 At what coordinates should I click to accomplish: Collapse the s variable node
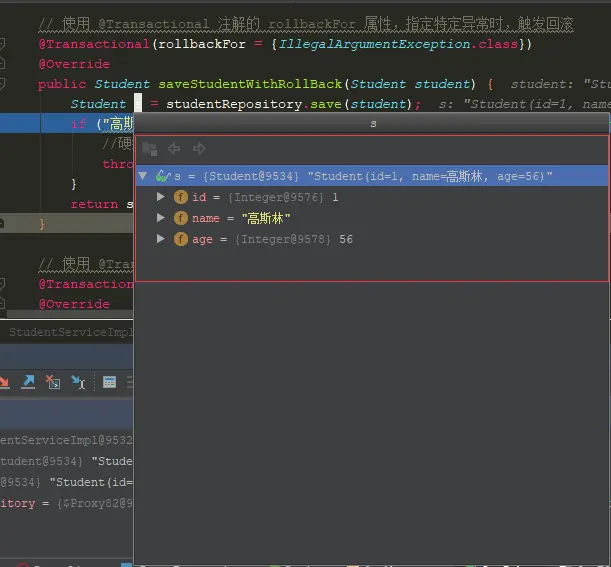click(x=143, y=176)
